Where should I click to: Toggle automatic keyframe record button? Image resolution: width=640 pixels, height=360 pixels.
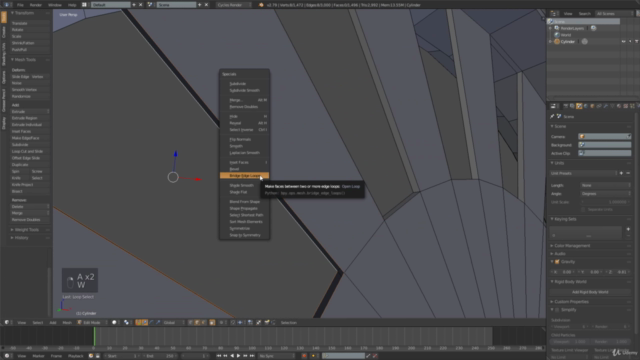[304, 356]
